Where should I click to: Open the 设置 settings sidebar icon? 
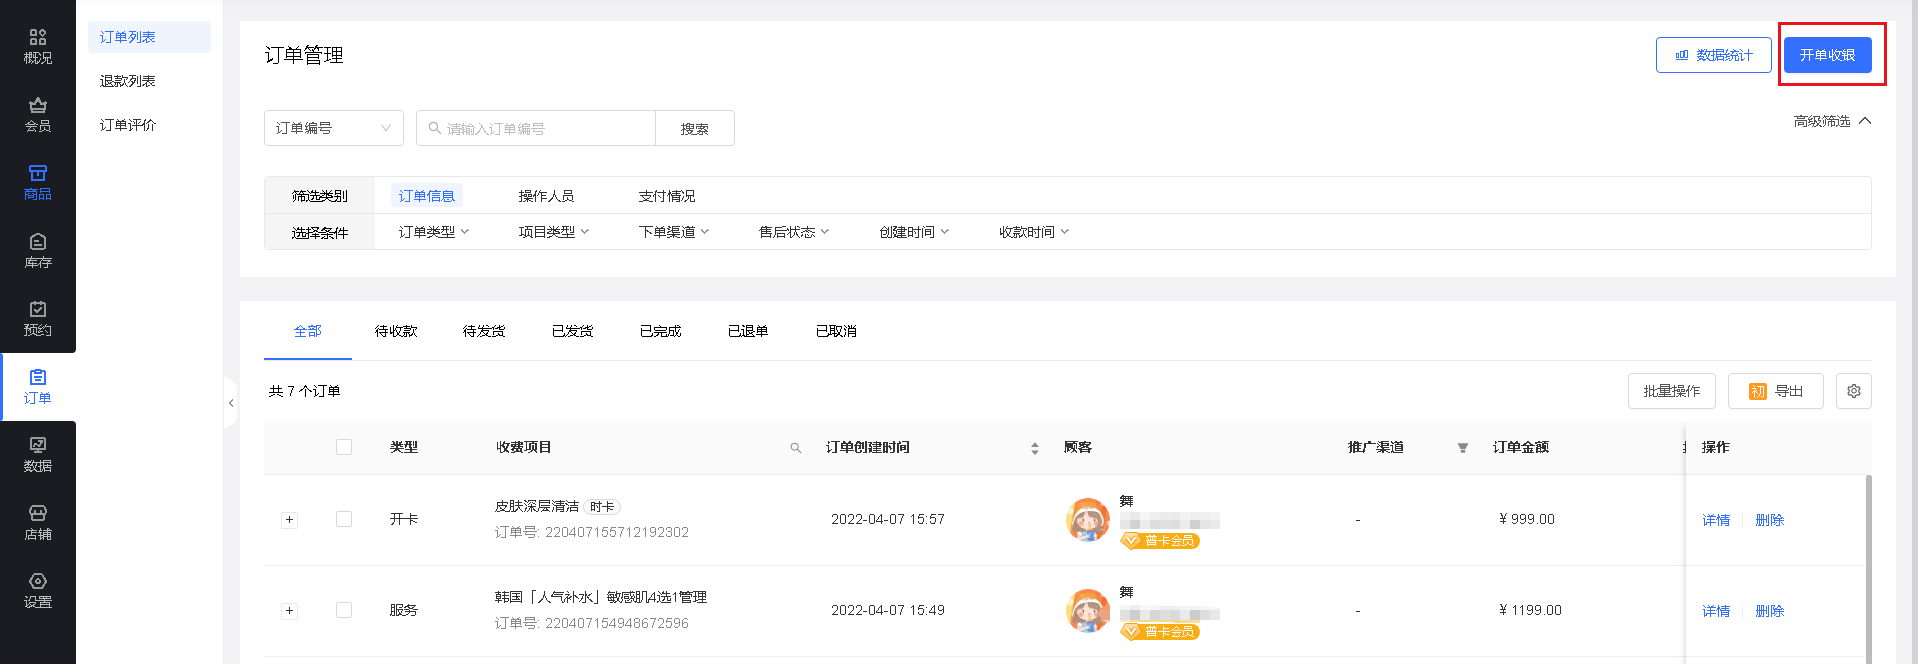(x=38, y=591)
